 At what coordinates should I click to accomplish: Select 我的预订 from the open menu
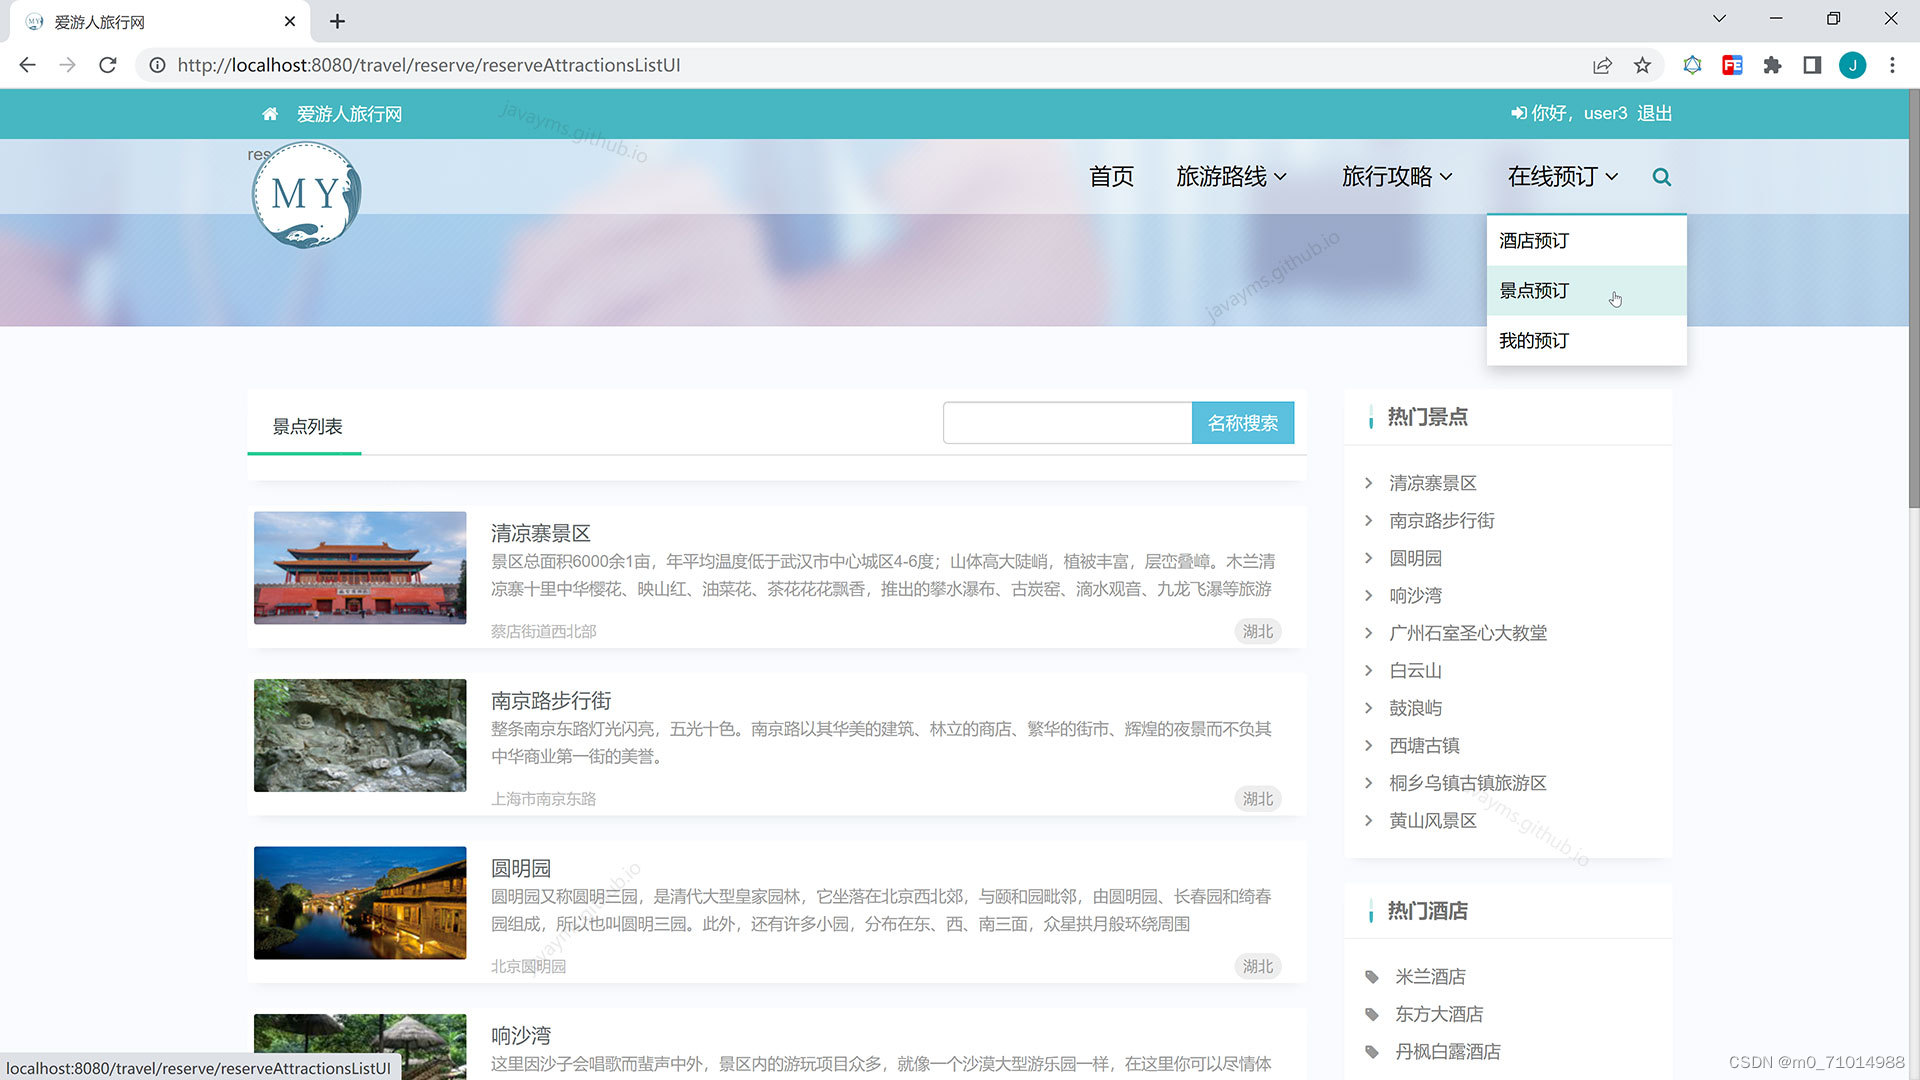click(1534, 340)
